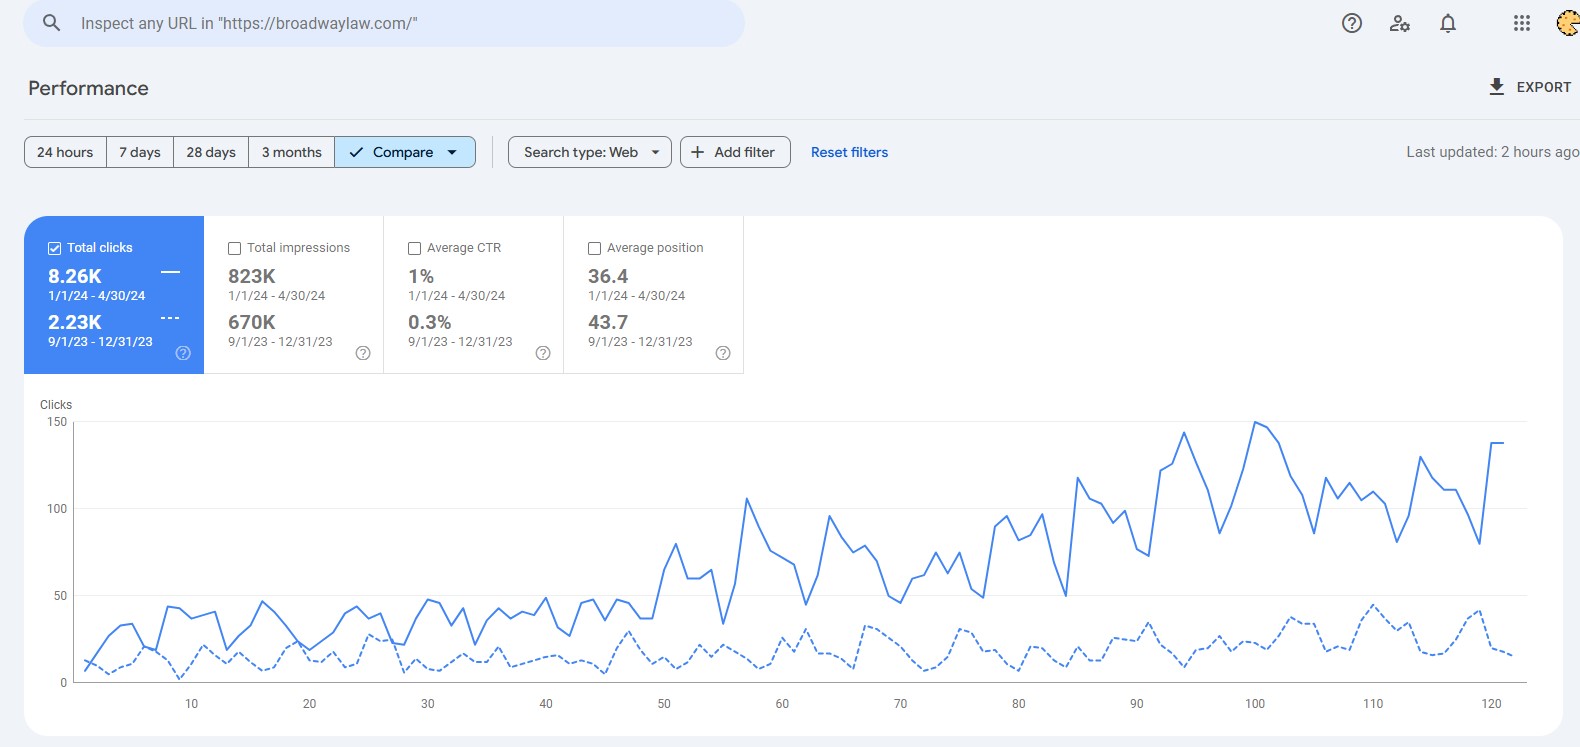Viewport: 1580px width, 747px height.
Task: Open the Google apps grid
Action: point(1521,23)
